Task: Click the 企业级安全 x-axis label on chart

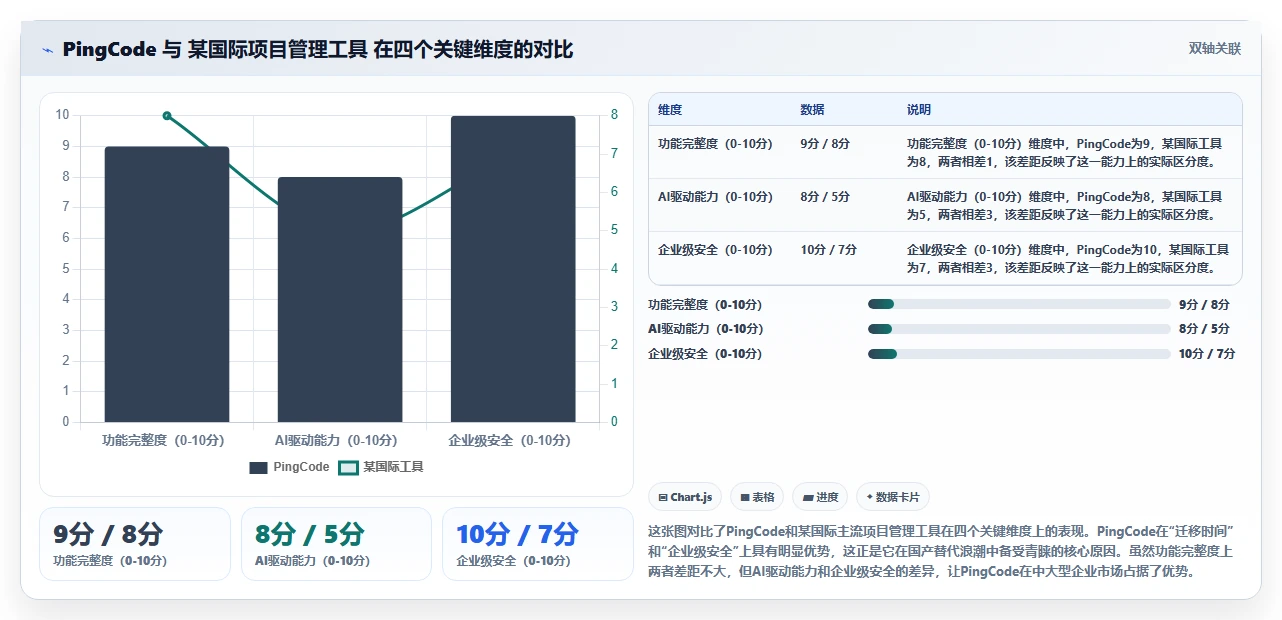Action: [510, 440]
